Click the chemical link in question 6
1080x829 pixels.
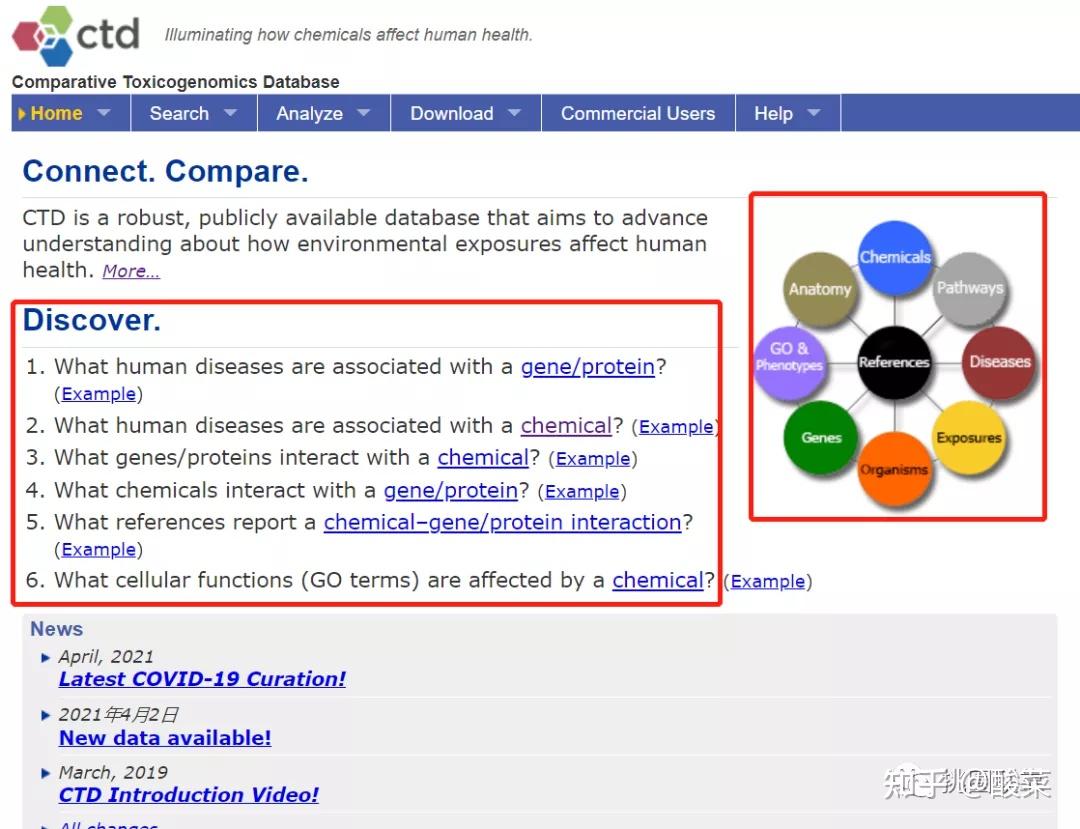pos(658,580)
